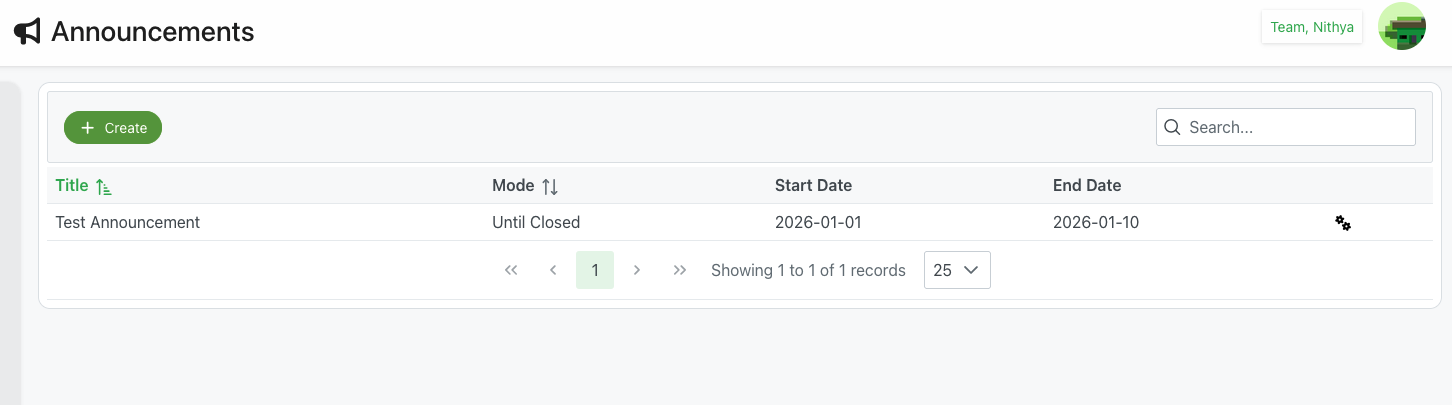1452x405 pixels.
Task: Click the megaphone Announcements icon
Action: point(27,32)
